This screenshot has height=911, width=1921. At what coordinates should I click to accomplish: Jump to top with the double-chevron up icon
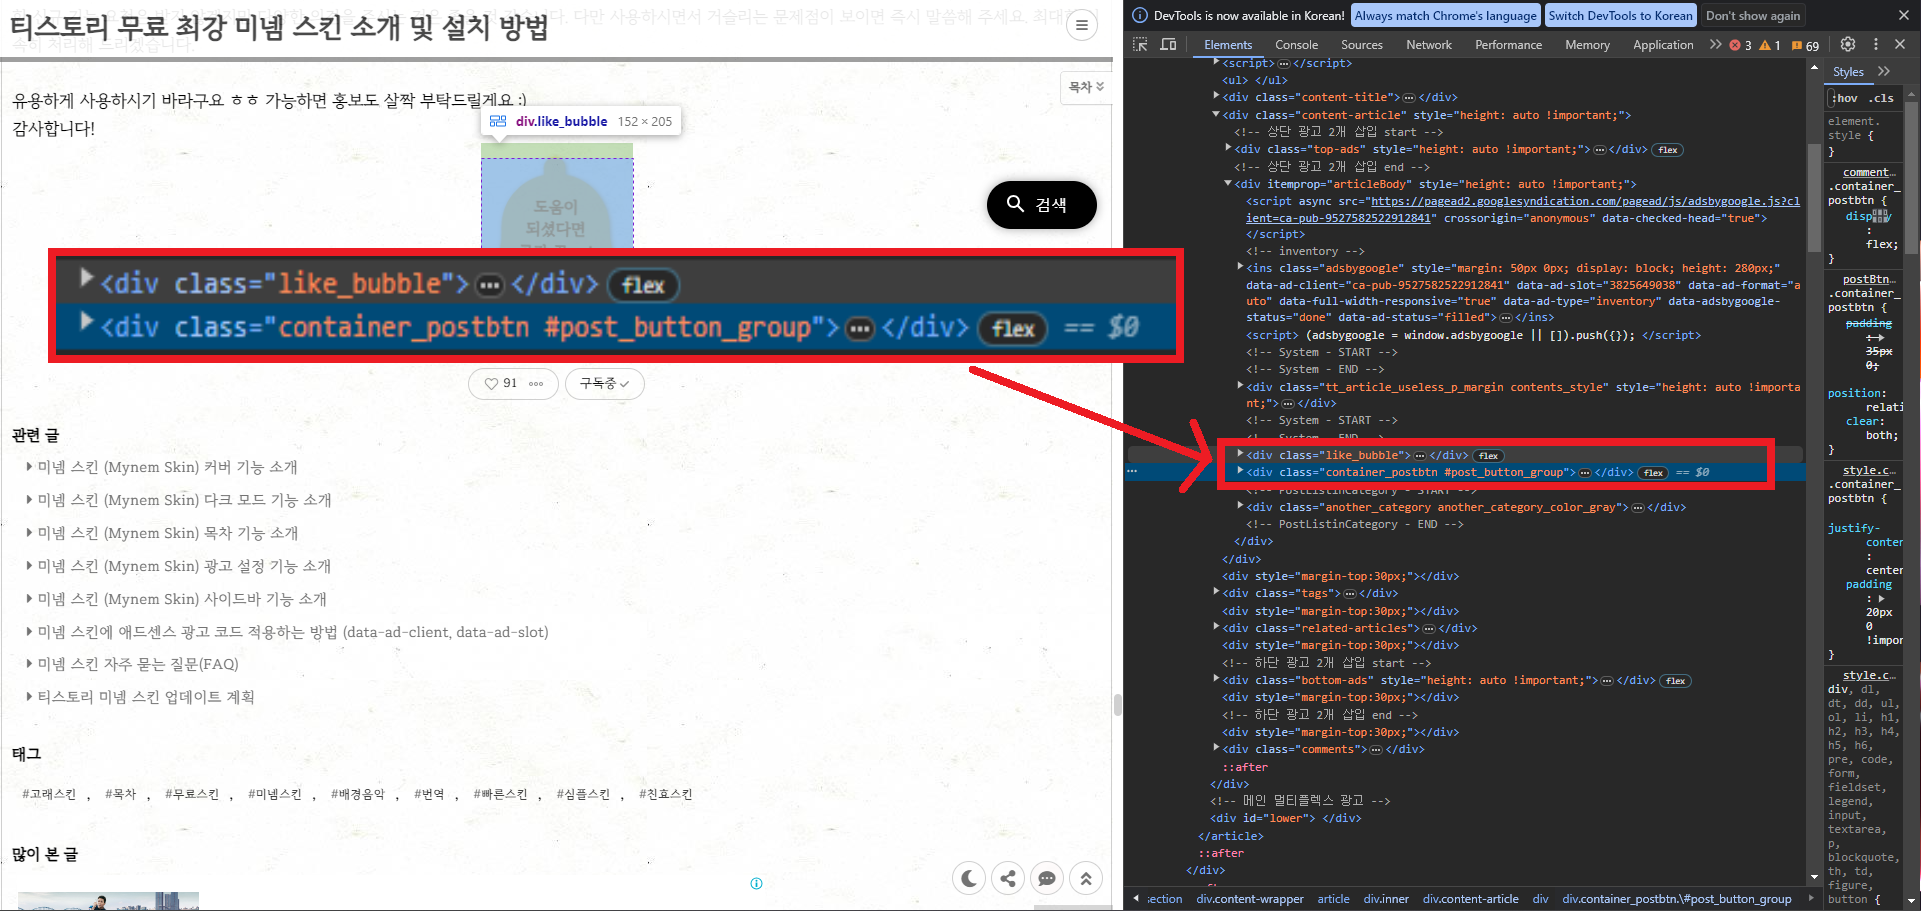(1086, 878)
